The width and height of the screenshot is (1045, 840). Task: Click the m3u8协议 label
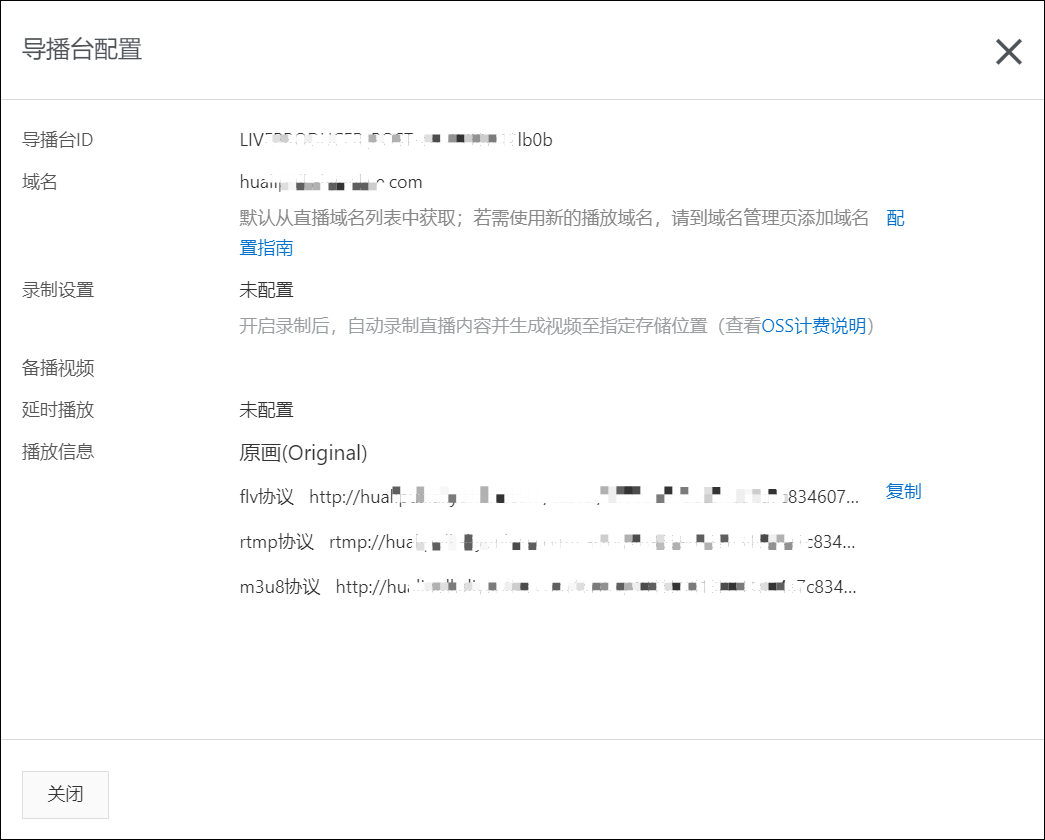pyautogui.click(x=280, y=587)
